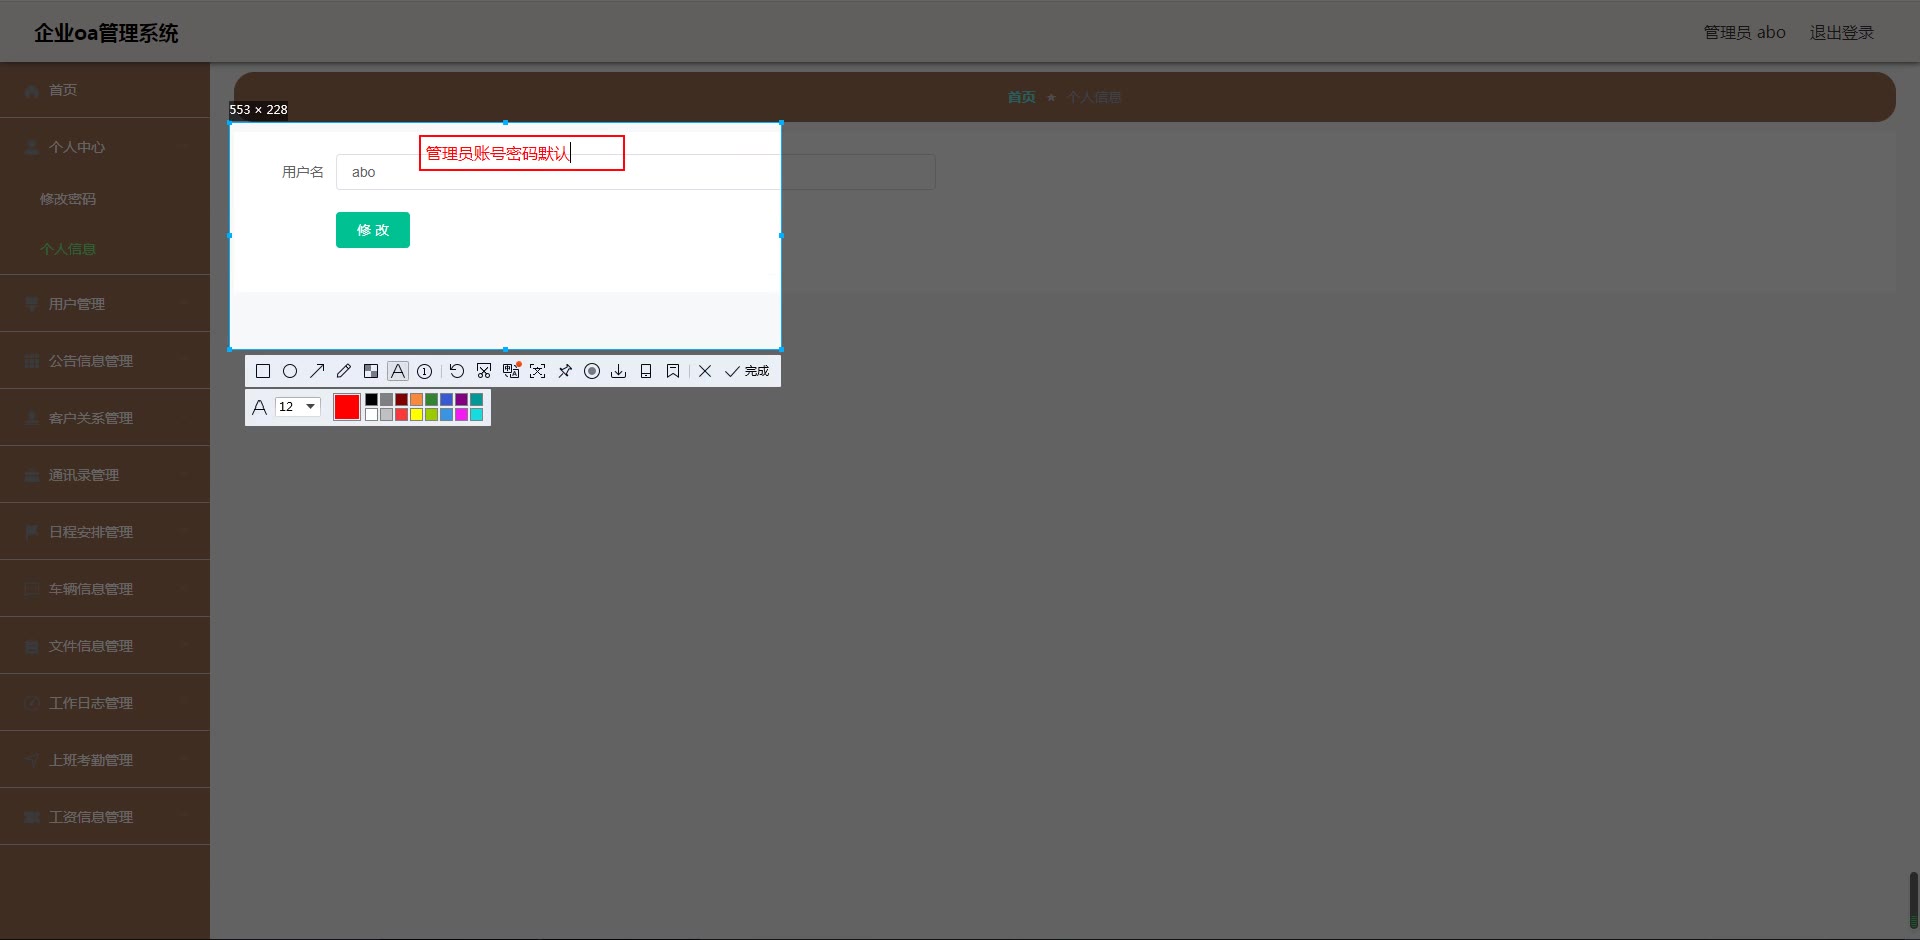
Task: Pick the white color swatch
Action: (372, 415)
